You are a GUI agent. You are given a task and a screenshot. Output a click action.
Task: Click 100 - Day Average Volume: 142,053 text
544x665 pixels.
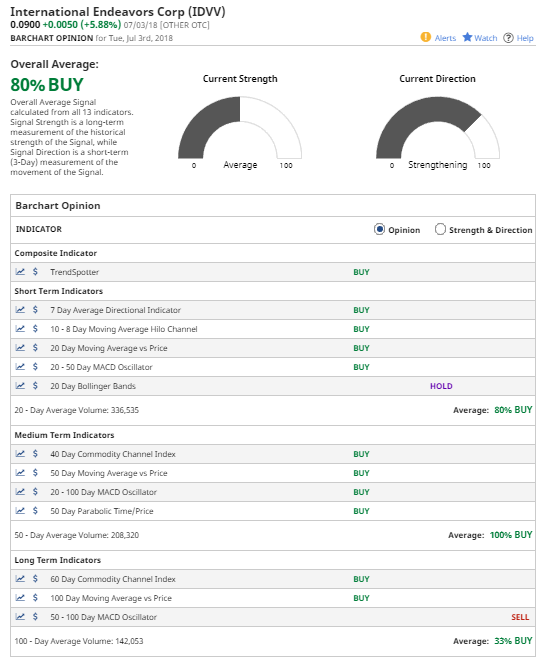(x=79, y=641)
